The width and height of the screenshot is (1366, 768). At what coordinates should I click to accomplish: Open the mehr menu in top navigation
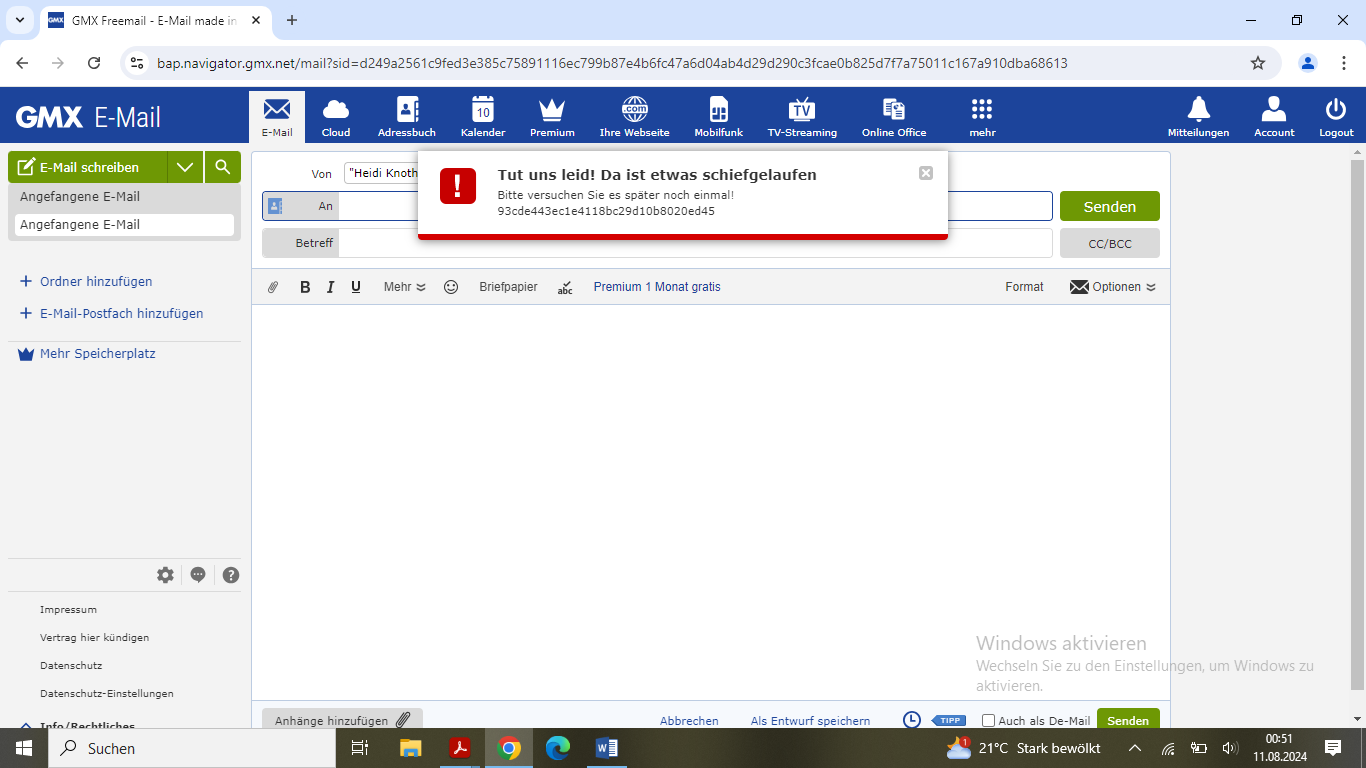(982, 116)
